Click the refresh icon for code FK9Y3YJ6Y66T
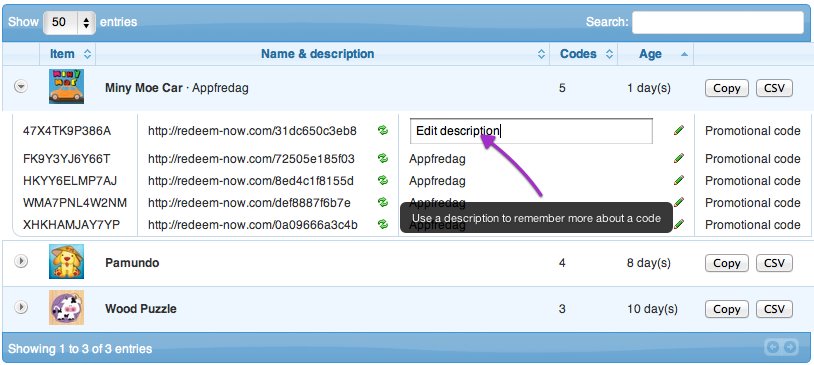 tap(383, 158)
